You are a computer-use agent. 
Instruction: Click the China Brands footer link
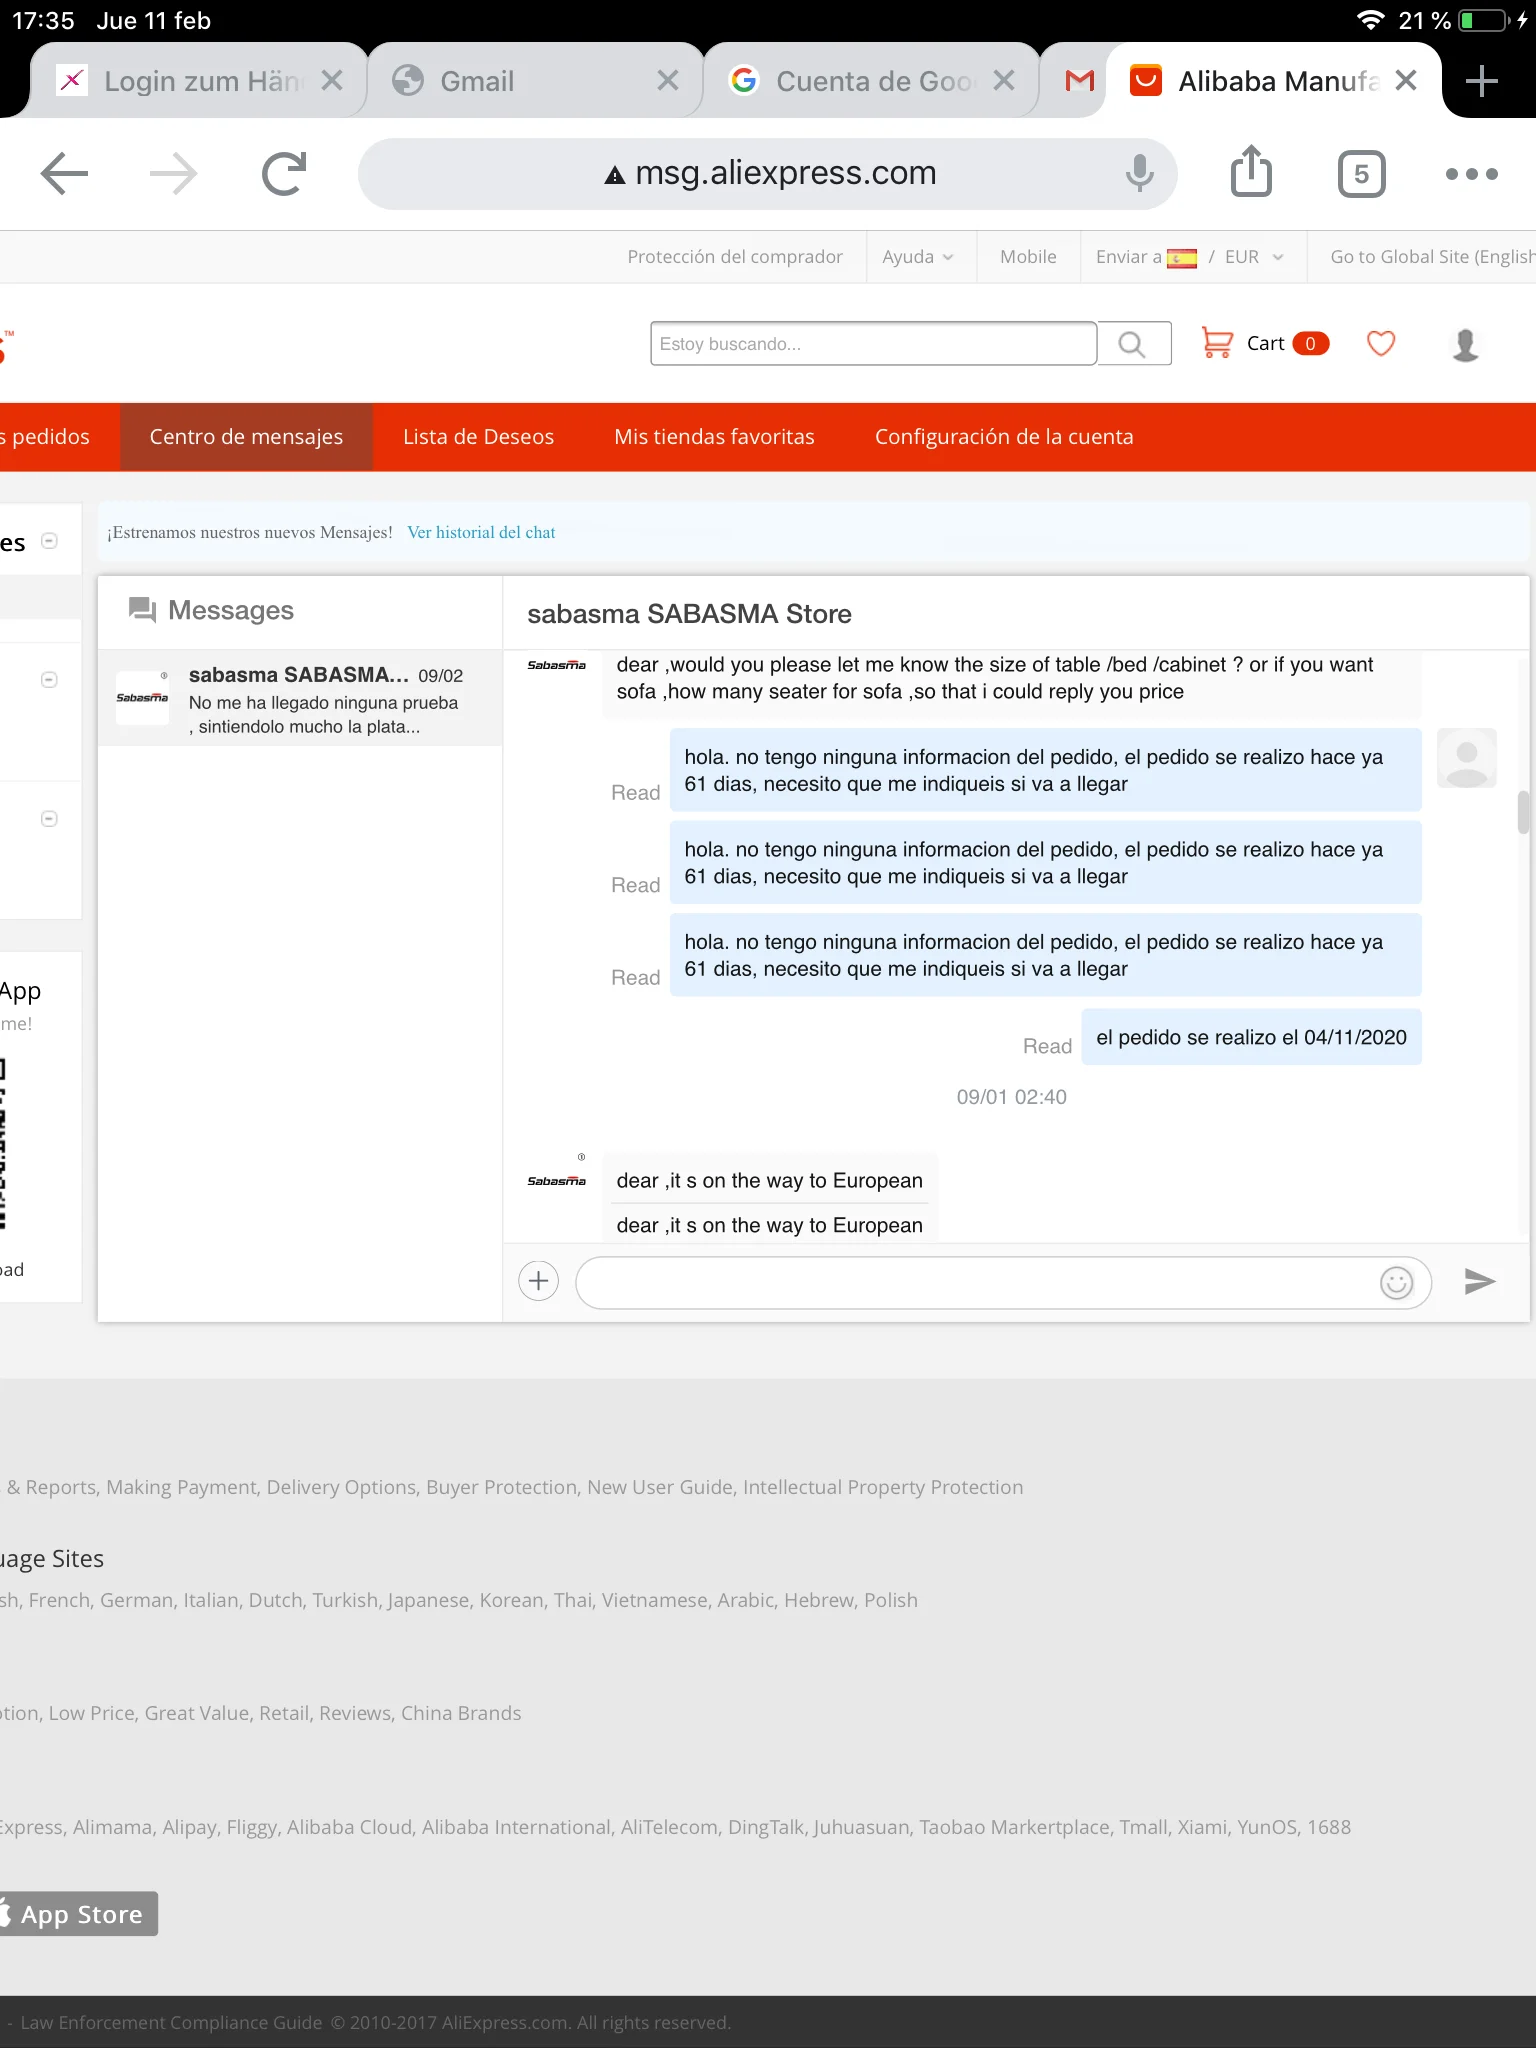click(x=461, y=1713)
